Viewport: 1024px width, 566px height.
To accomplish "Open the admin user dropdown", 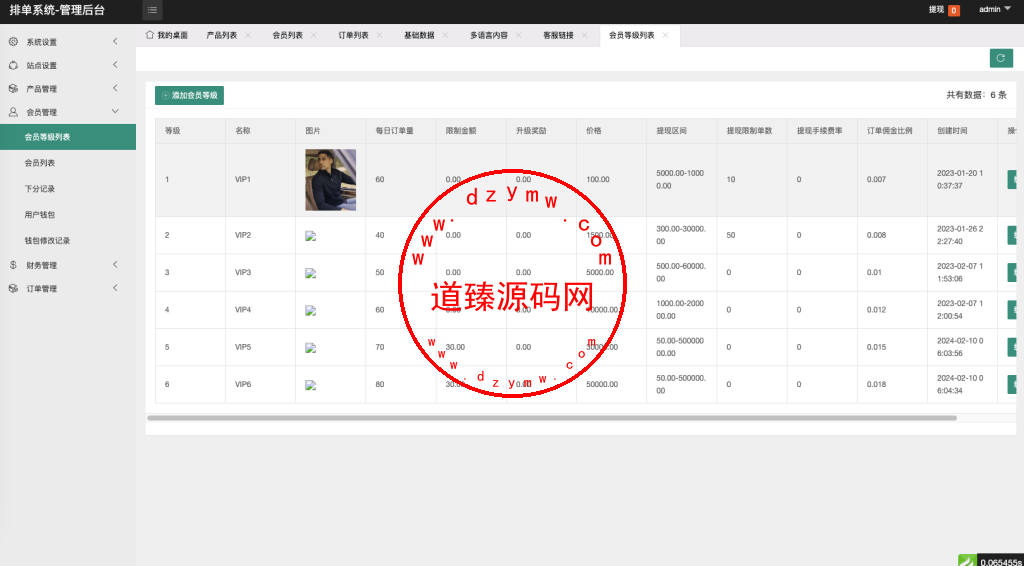I will [995, 9].
